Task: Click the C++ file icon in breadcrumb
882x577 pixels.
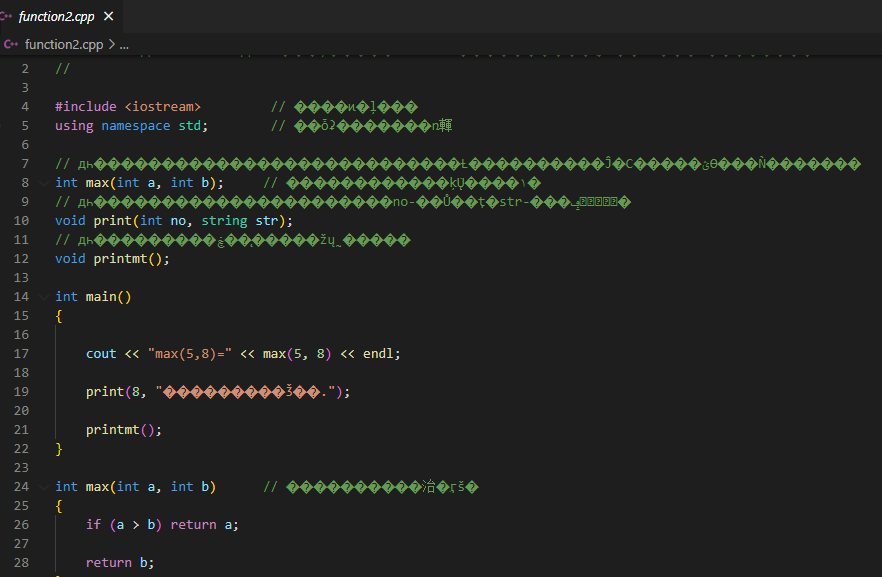Action: click(x=10, y=44)
